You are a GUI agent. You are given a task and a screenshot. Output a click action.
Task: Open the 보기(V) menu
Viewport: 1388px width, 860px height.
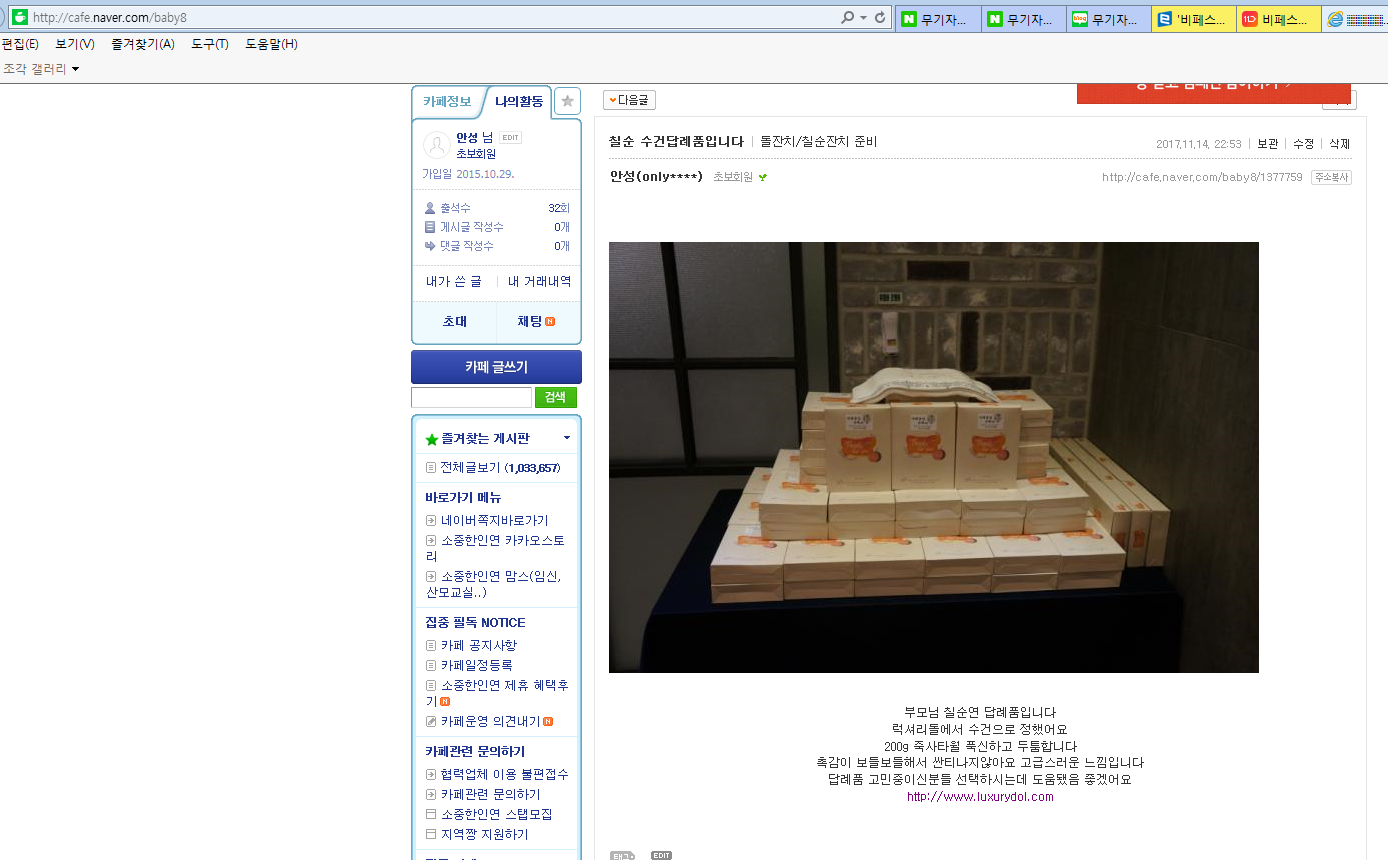75,44
